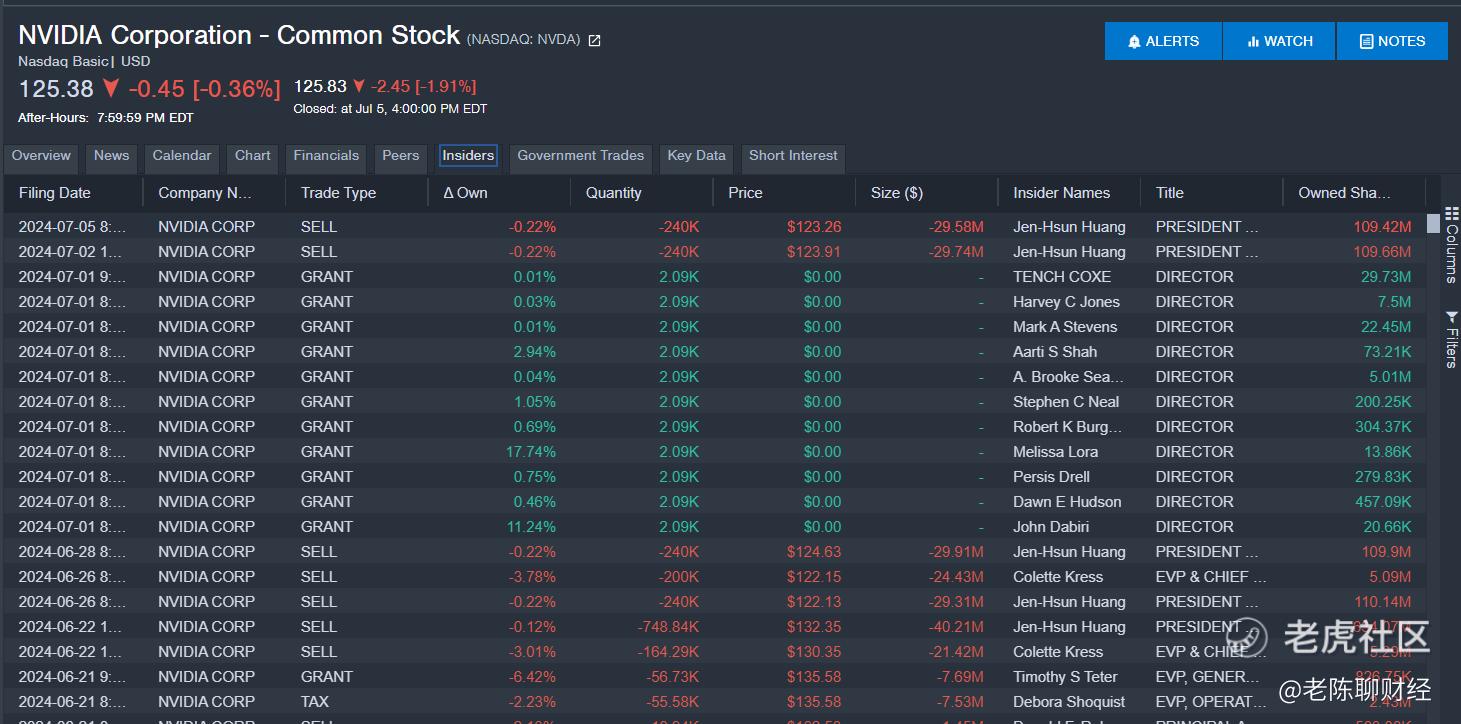Open the Short Interest tab

pyautogui.click(x=794, y=156)
